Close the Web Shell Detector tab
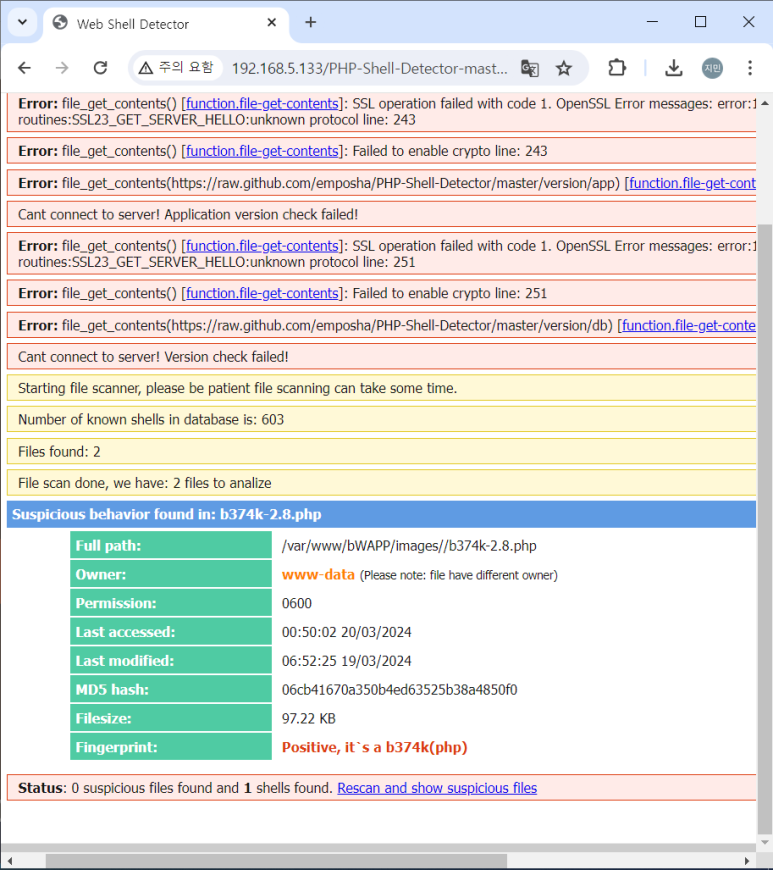This screenshot has height=870, width=773. 271,23
